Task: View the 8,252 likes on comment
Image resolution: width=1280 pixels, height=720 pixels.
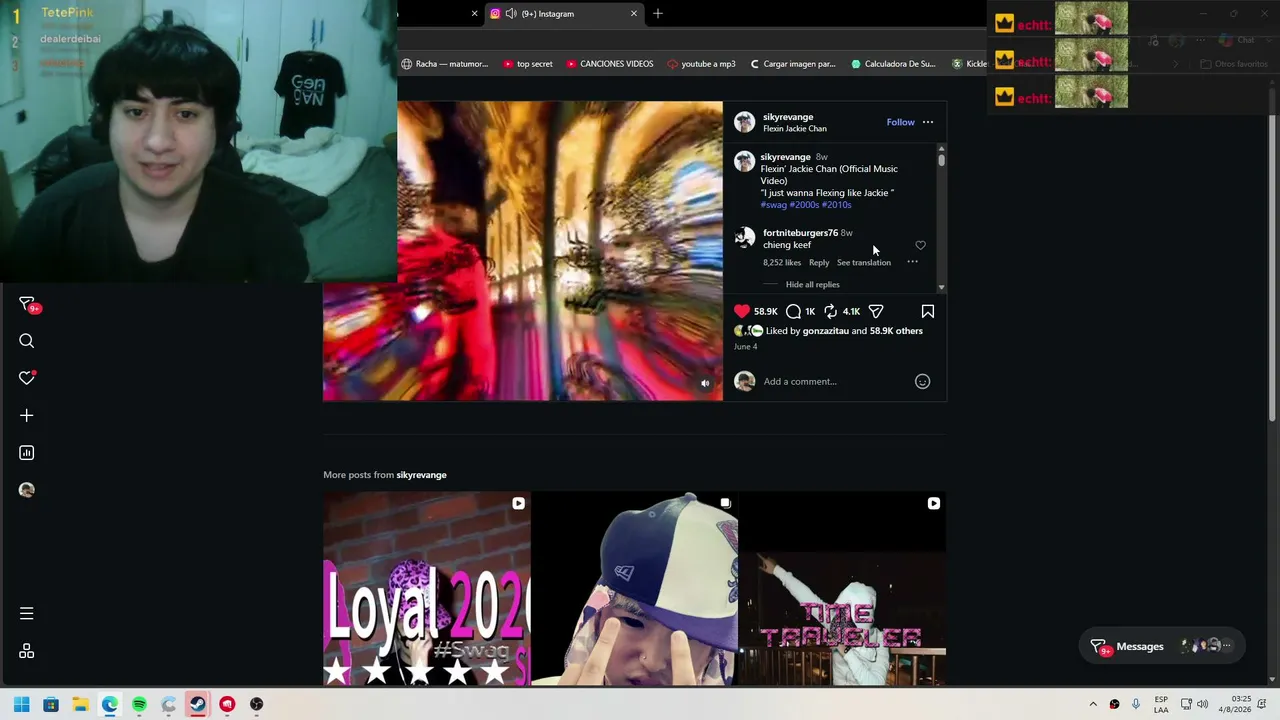Action: coord(782,262)
